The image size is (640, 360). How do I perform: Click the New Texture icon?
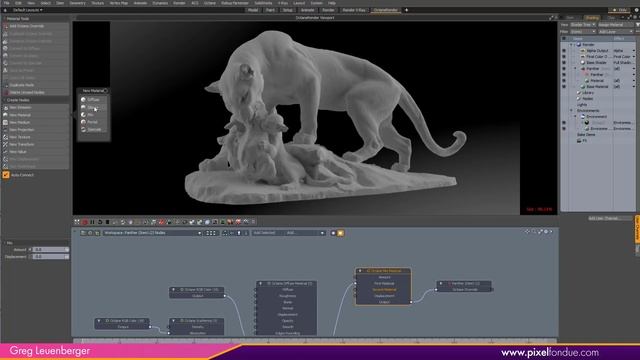(x=5, y=137)
